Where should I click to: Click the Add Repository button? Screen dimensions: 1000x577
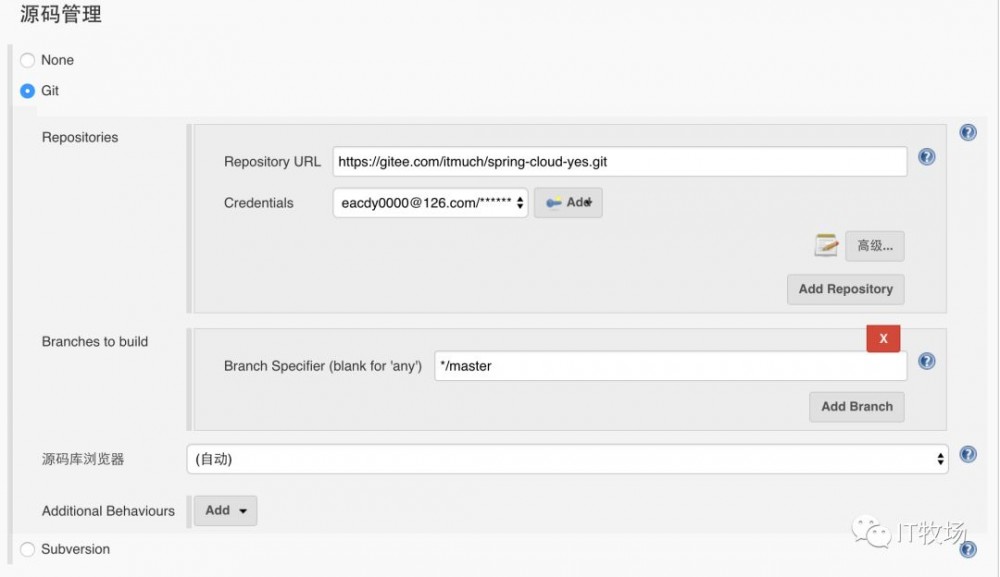coord(845,289)
